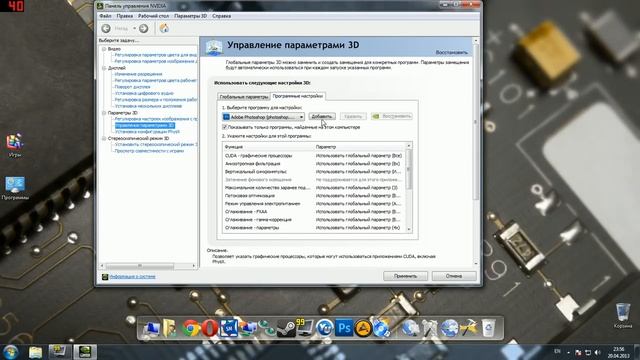Select the Программные настройки tab

[298, 96]
